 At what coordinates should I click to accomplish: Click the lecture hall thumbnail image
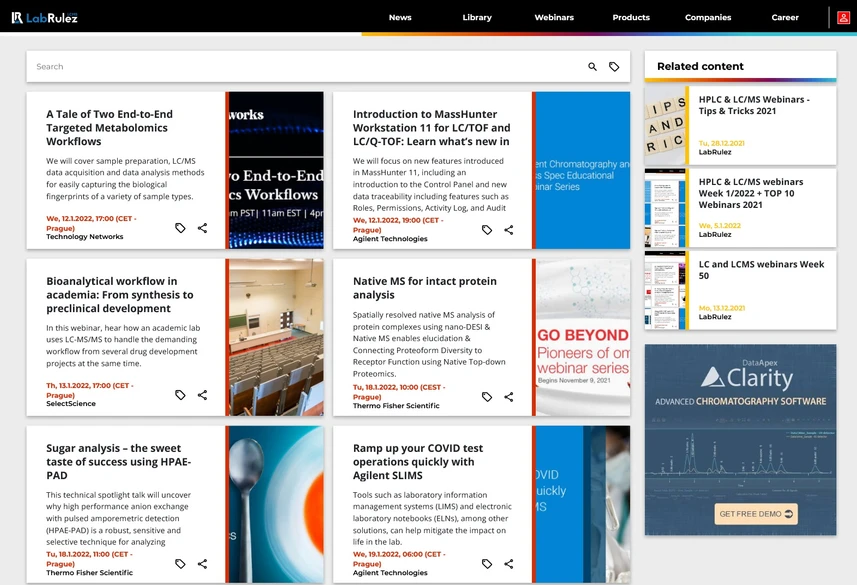tap(276, 337)
